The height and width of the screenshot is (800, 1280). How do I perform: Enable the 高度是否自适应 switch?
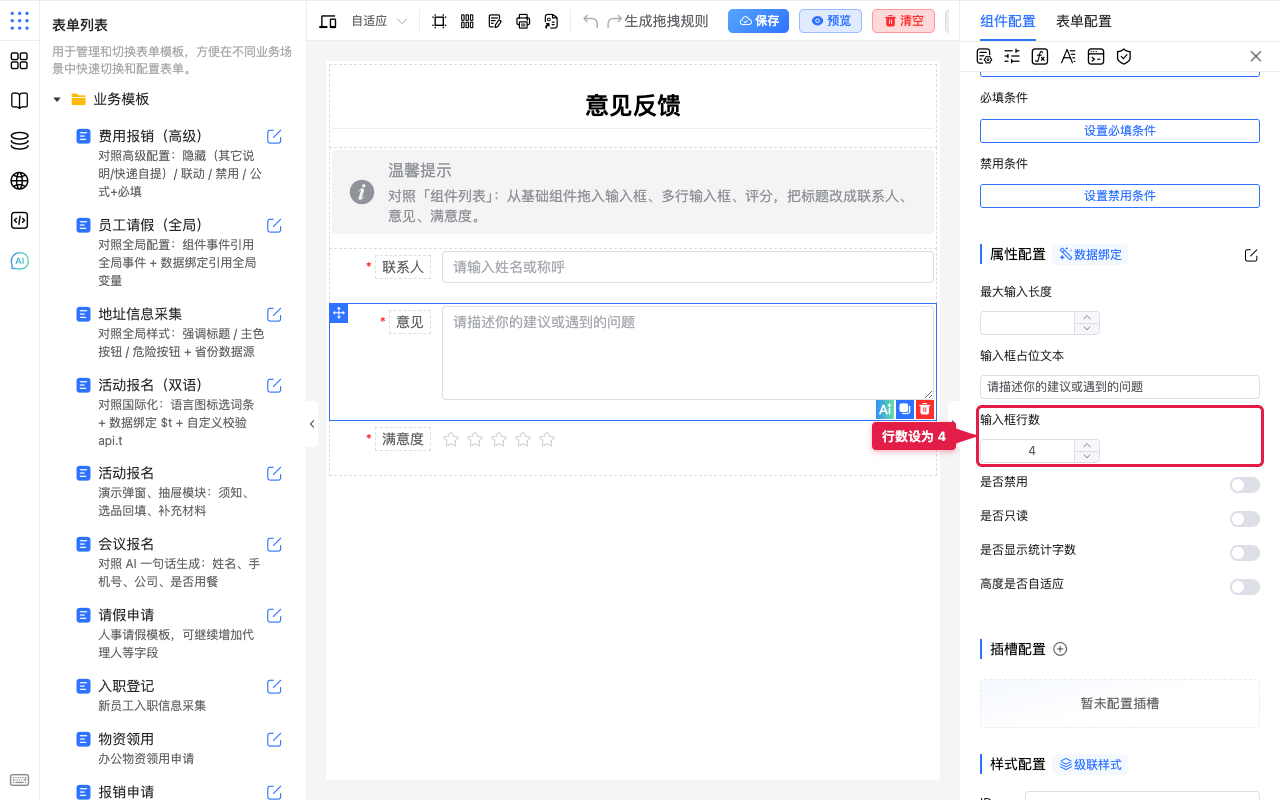click(x=1245, y=587)
